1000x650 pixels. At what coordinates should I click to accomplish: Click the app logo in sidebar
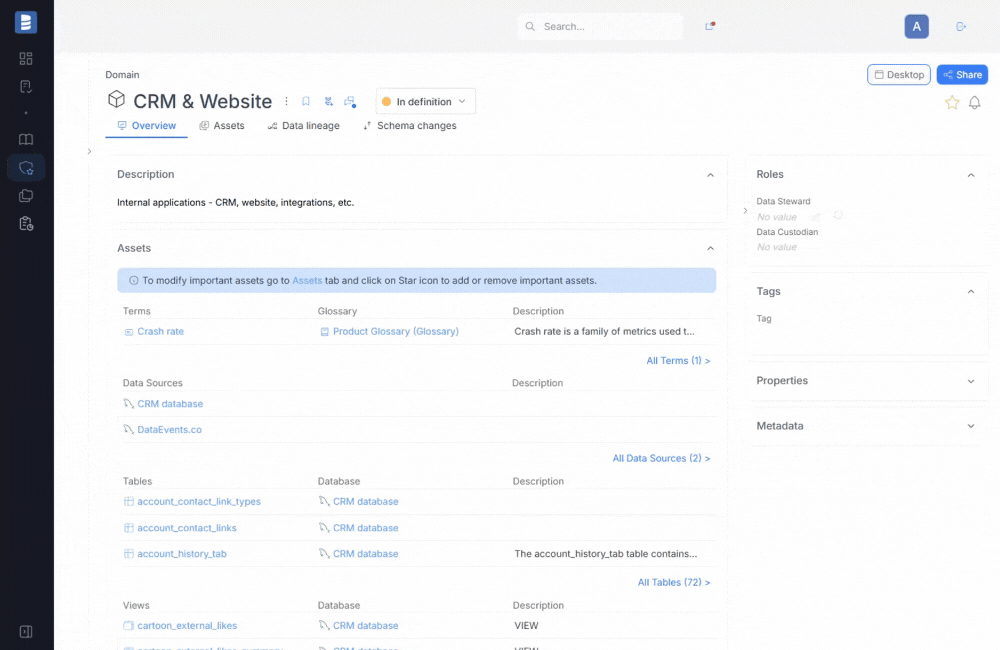point(26,22)
